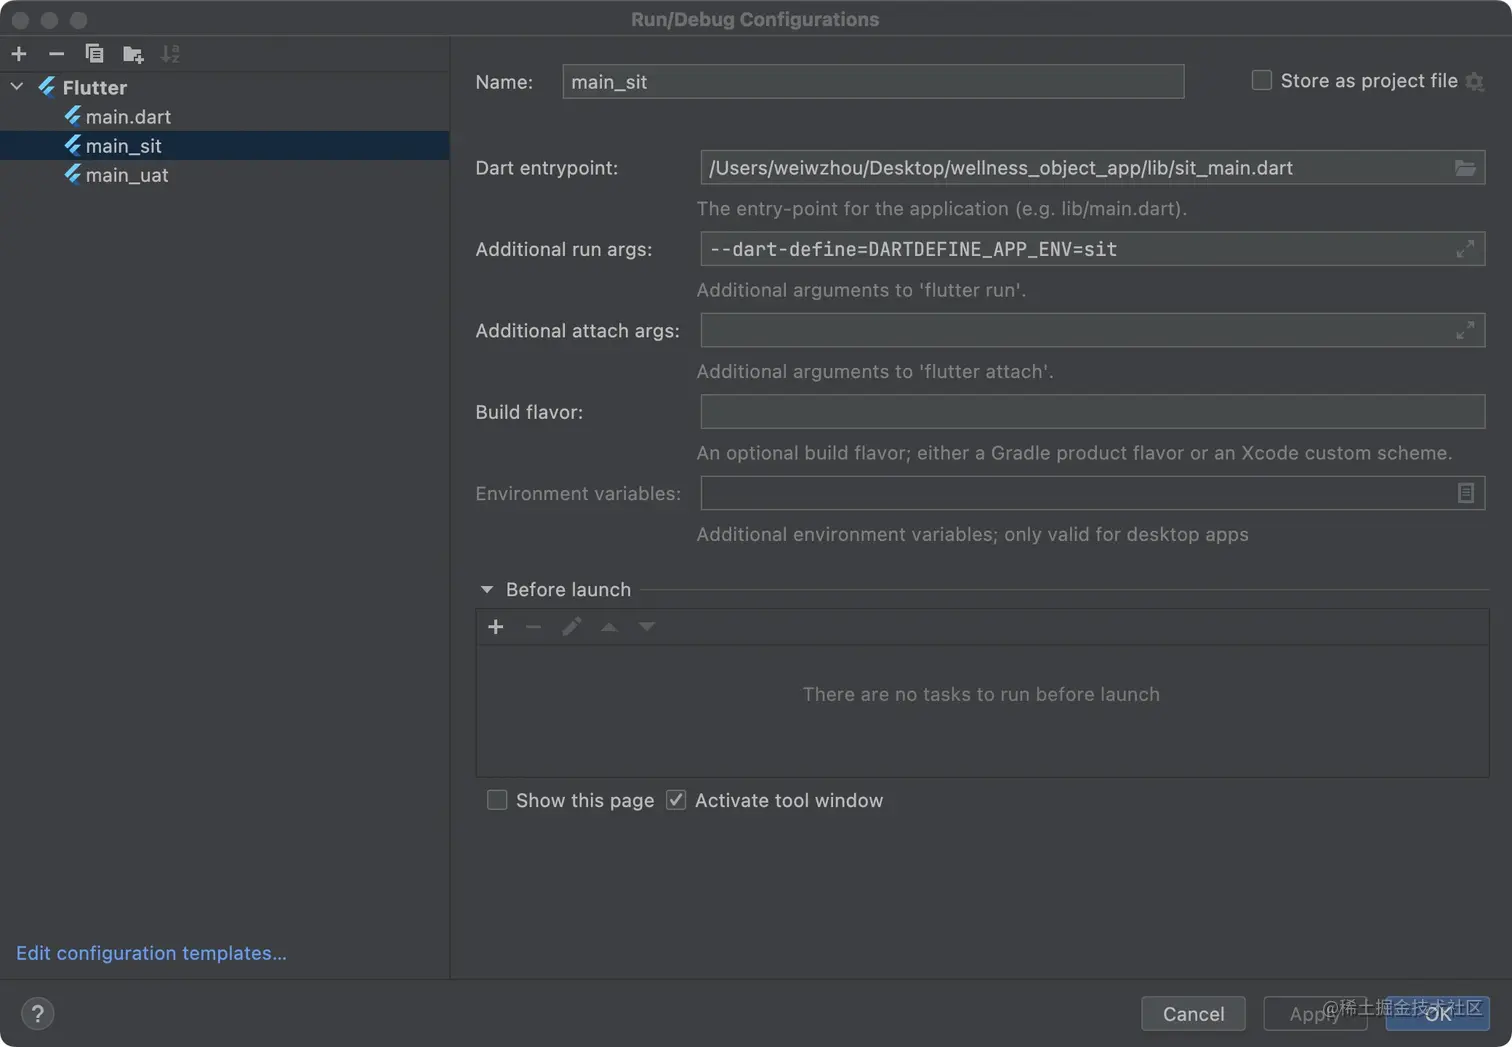Uncheck Activate tool window checkbox

coord(676,800)
